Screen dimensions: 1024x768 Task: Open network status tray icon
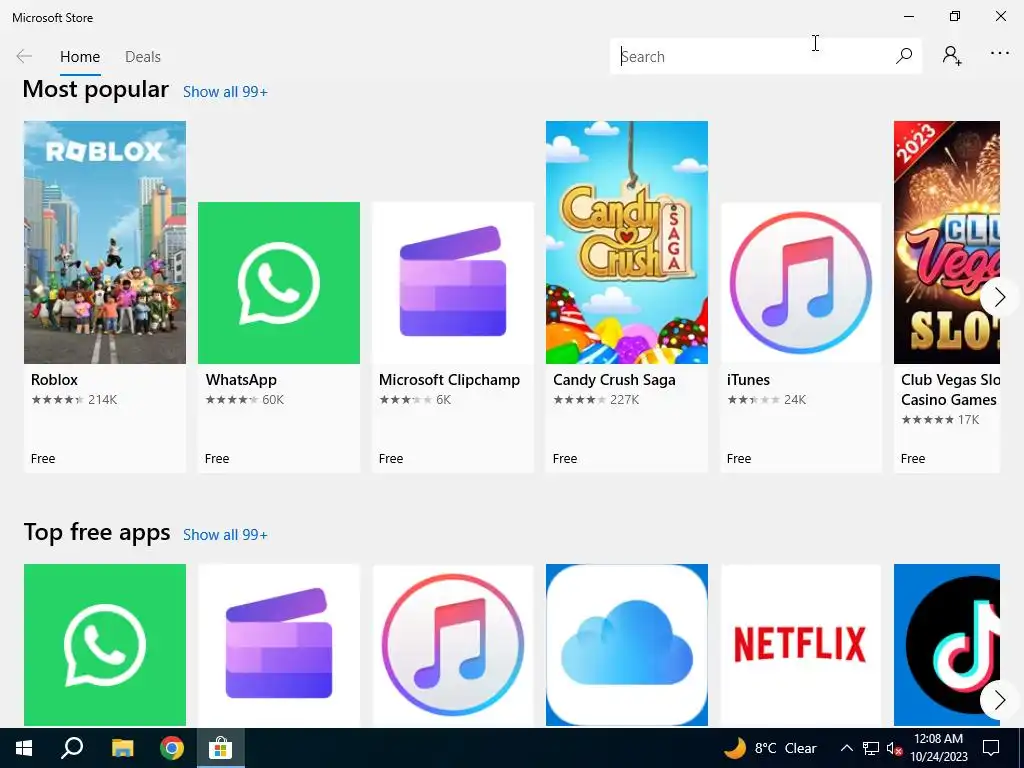(871, 748)
